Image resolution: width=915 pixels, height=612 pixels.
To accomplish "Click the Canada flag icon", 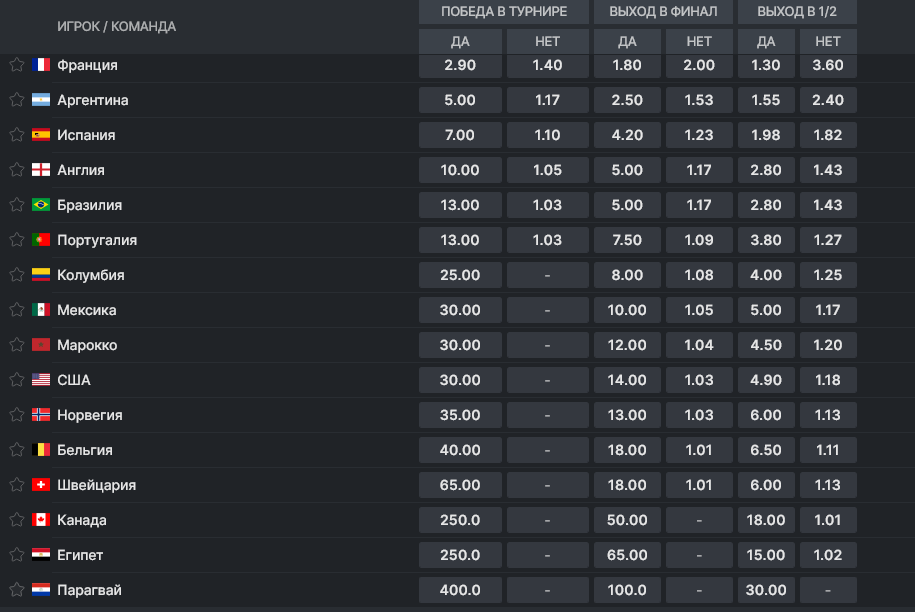I will (x=41, y=520).
